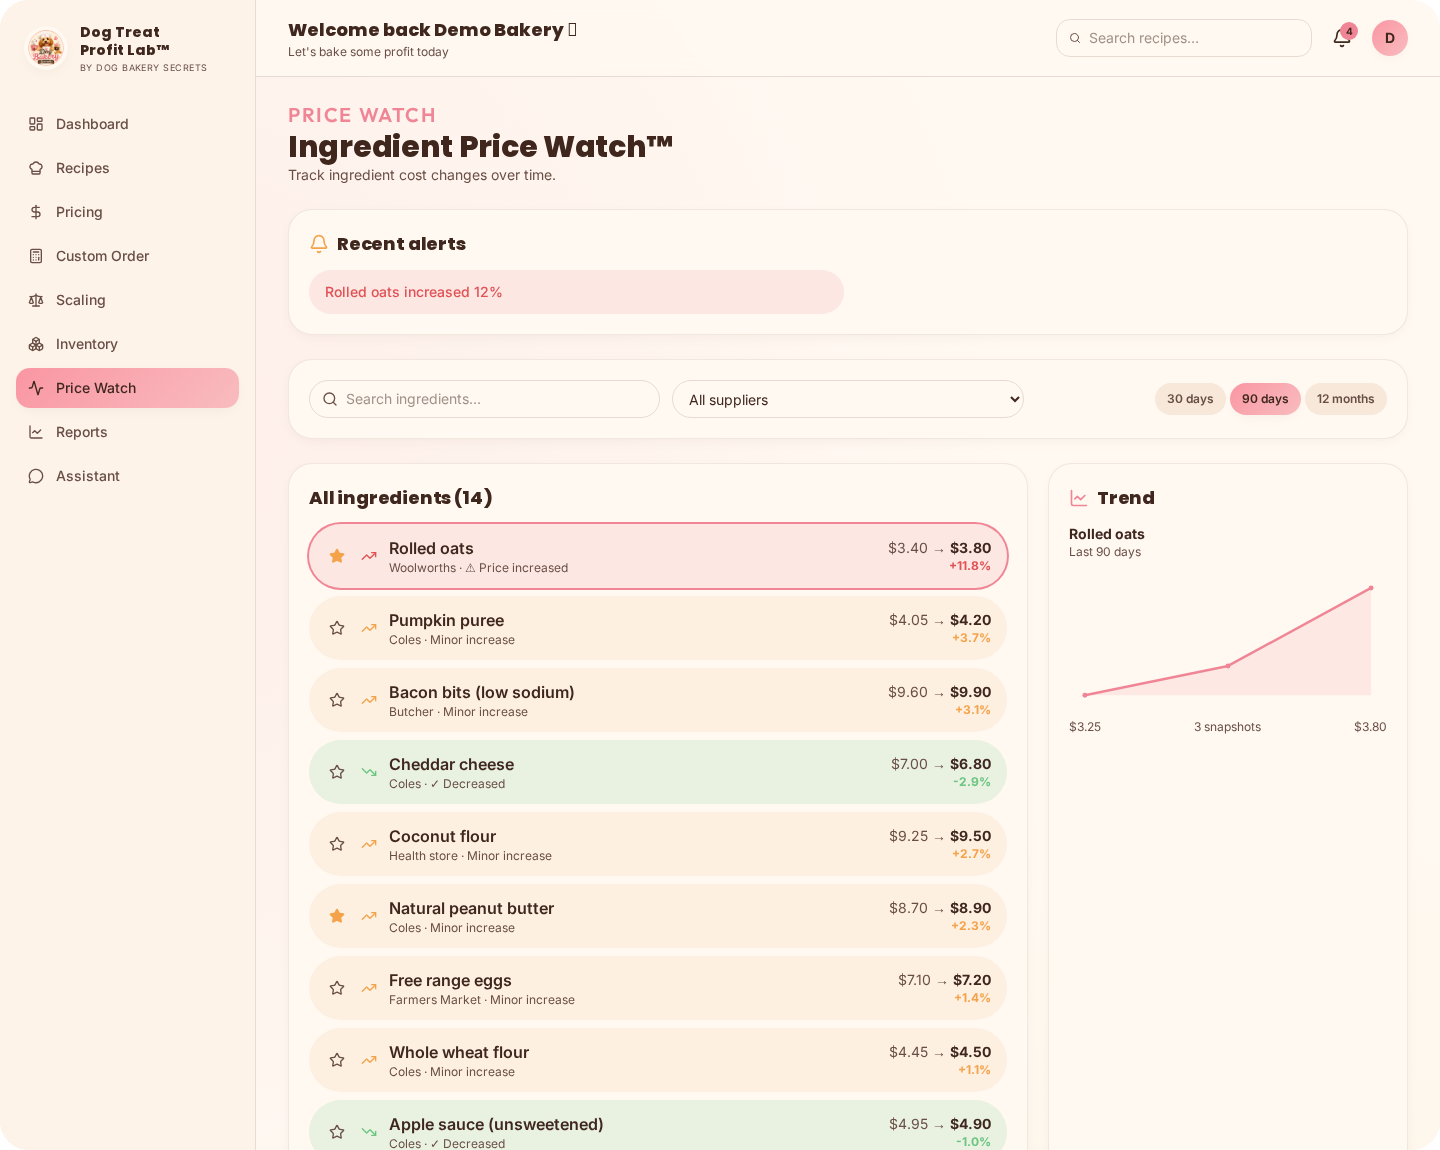Viewport: 1440px width, 1150px height.
Task: Click the Custom Order calculator icon
Action: coord(36,256)
